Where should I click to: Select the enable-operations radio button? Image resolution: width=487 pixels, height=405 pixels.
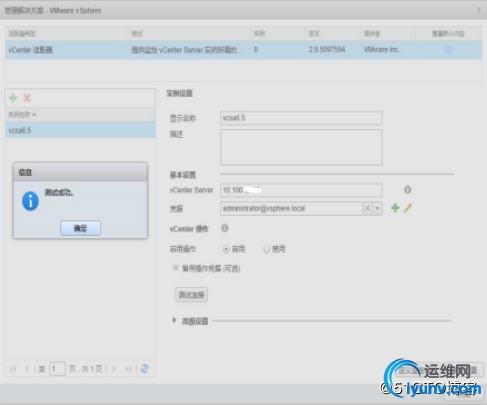coord(226,249)
